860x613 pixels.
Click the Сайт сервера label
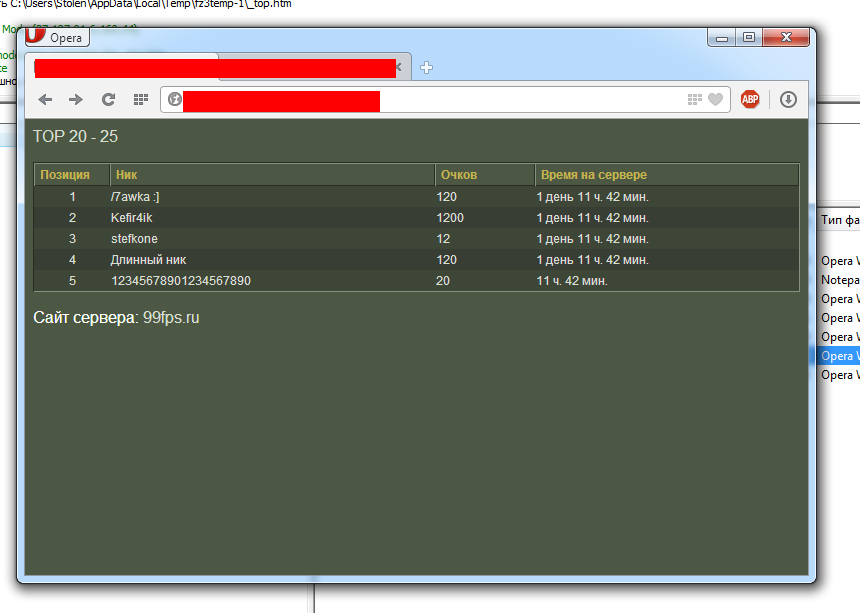[86, 317]
